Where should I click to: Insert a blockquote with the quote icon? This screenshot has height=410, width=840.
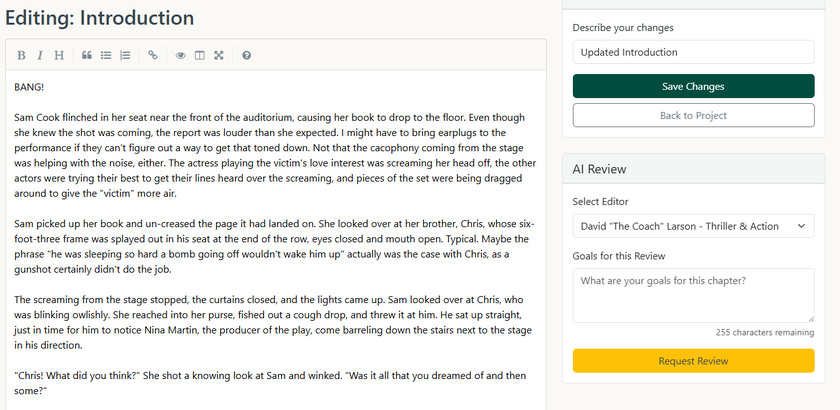(x=87, y=55)
